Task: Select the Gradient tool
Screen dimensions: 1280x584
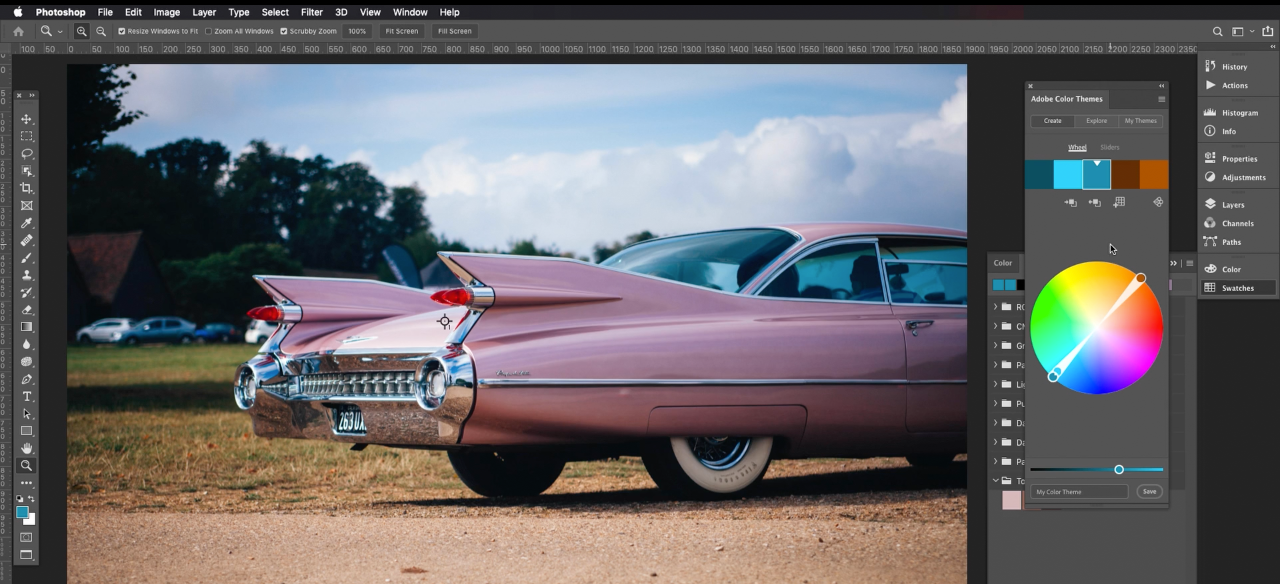Action: (27, 327)
